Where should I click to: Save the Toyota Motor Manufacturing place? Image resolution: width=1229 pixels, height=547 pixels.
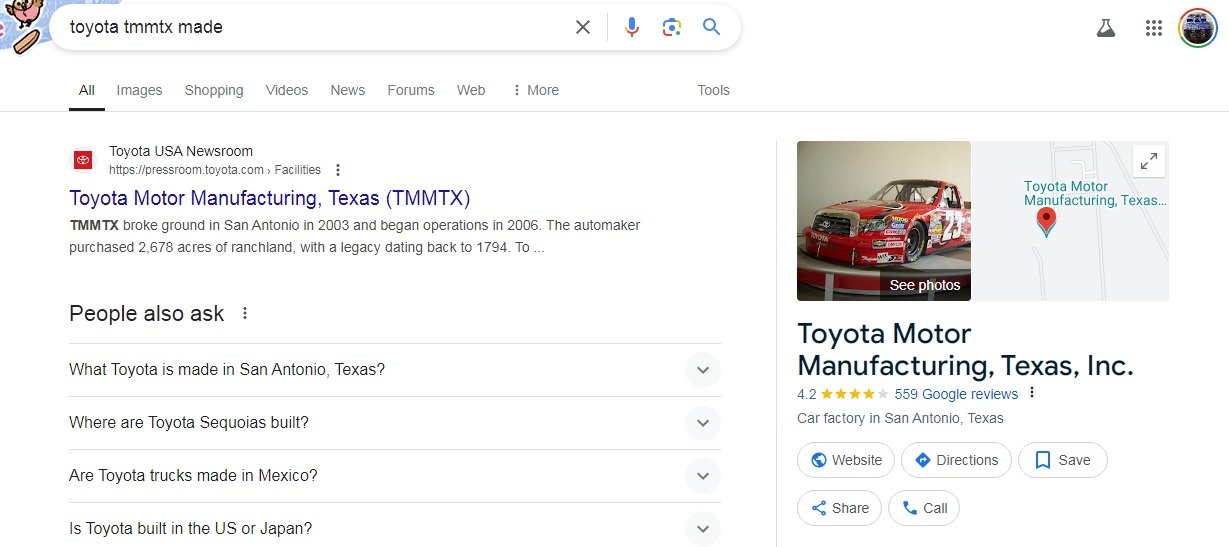coord(1062,460)
